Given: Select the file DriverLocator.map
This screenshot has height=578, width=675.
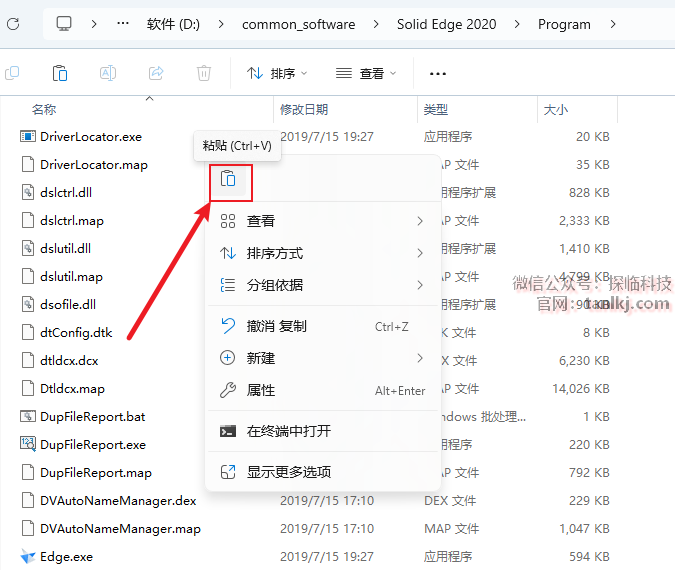Looking at the screenshot, I should pyautogui.click(x=94, y=165).
